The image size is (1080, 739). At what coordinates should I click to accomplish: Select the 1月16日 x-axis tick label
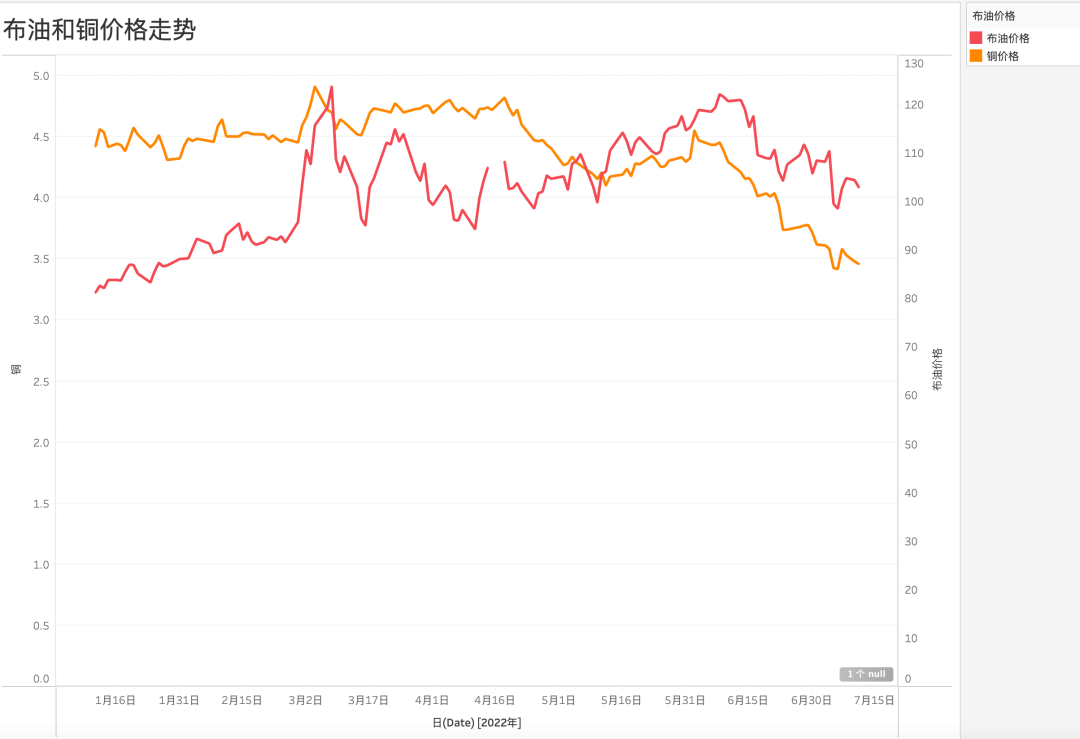(115, 700)
